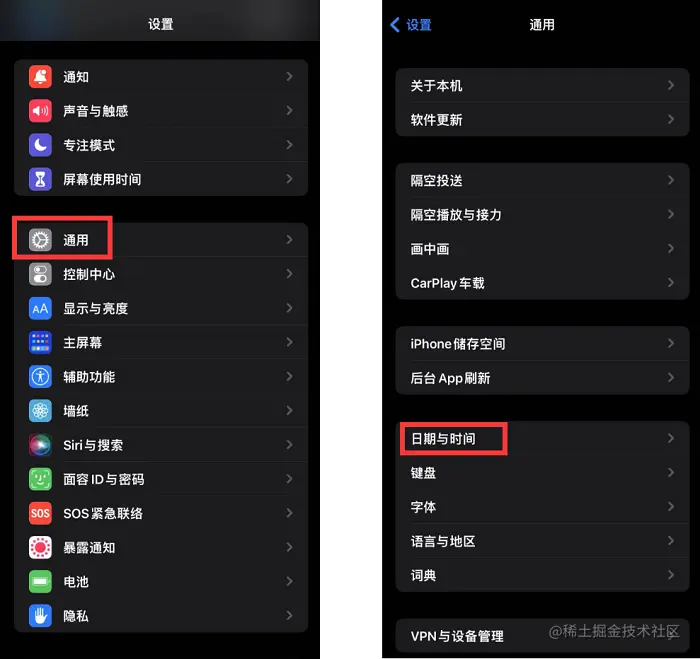Screen dimensions: 700x659
Task: Open the gear 通用 icon
Action: tap(40, 240)
